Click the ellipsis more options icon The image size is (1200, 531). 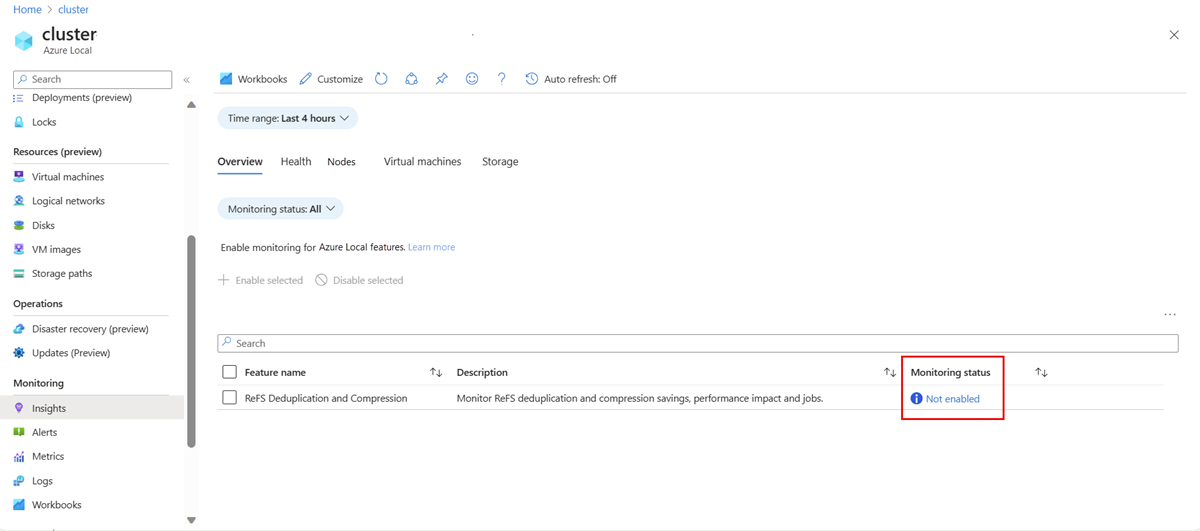(1170, 315)
